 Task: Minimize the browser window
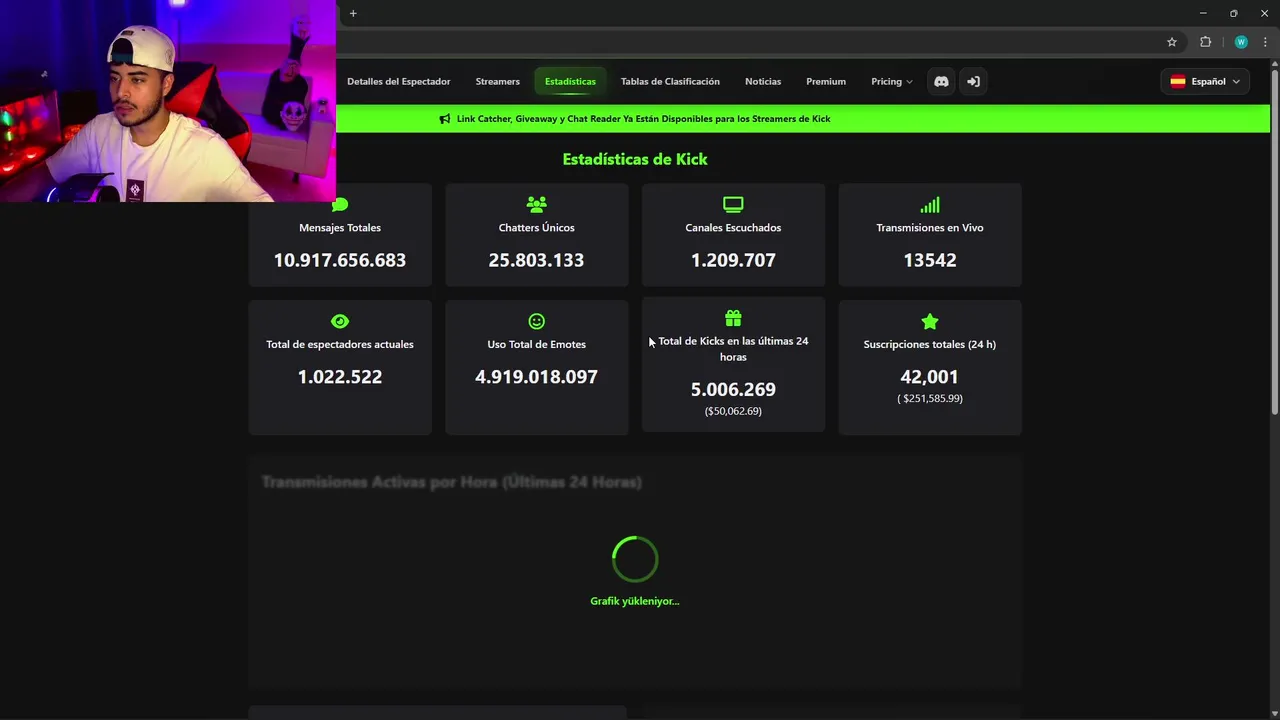pyautogui.click(x=1203, y=13)
